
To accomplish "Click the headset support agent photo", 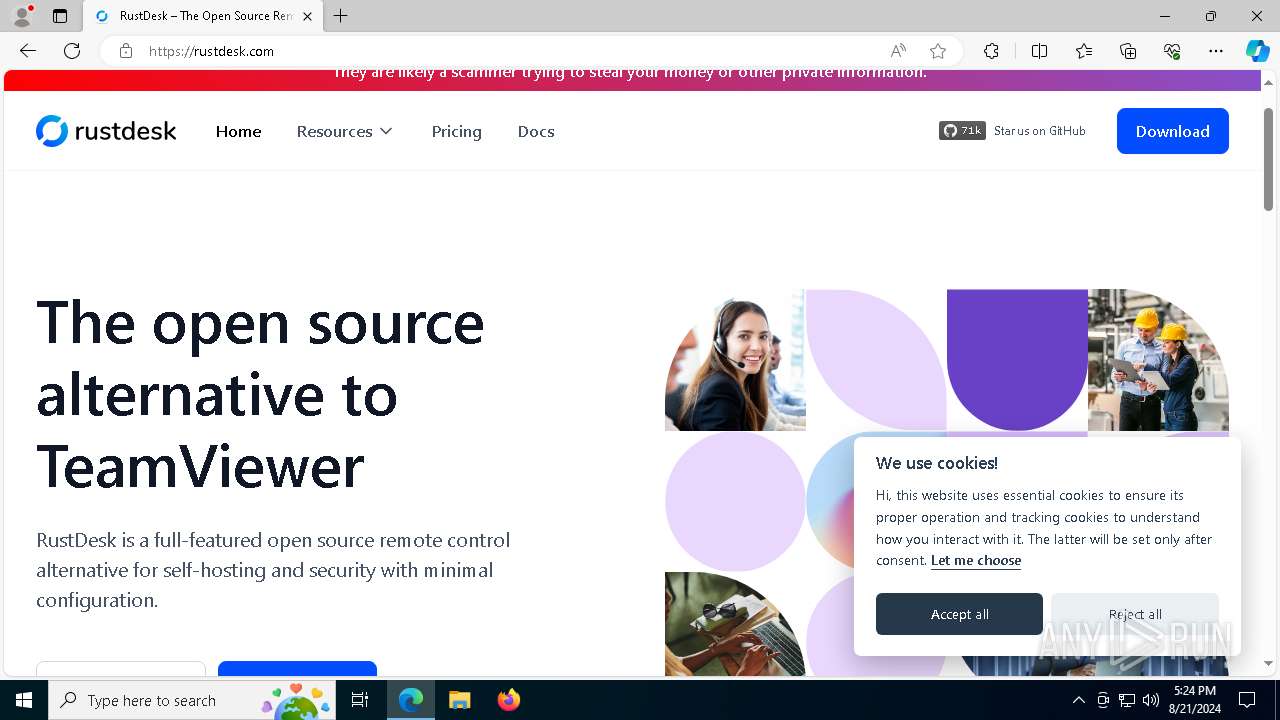I will point(735,360).
